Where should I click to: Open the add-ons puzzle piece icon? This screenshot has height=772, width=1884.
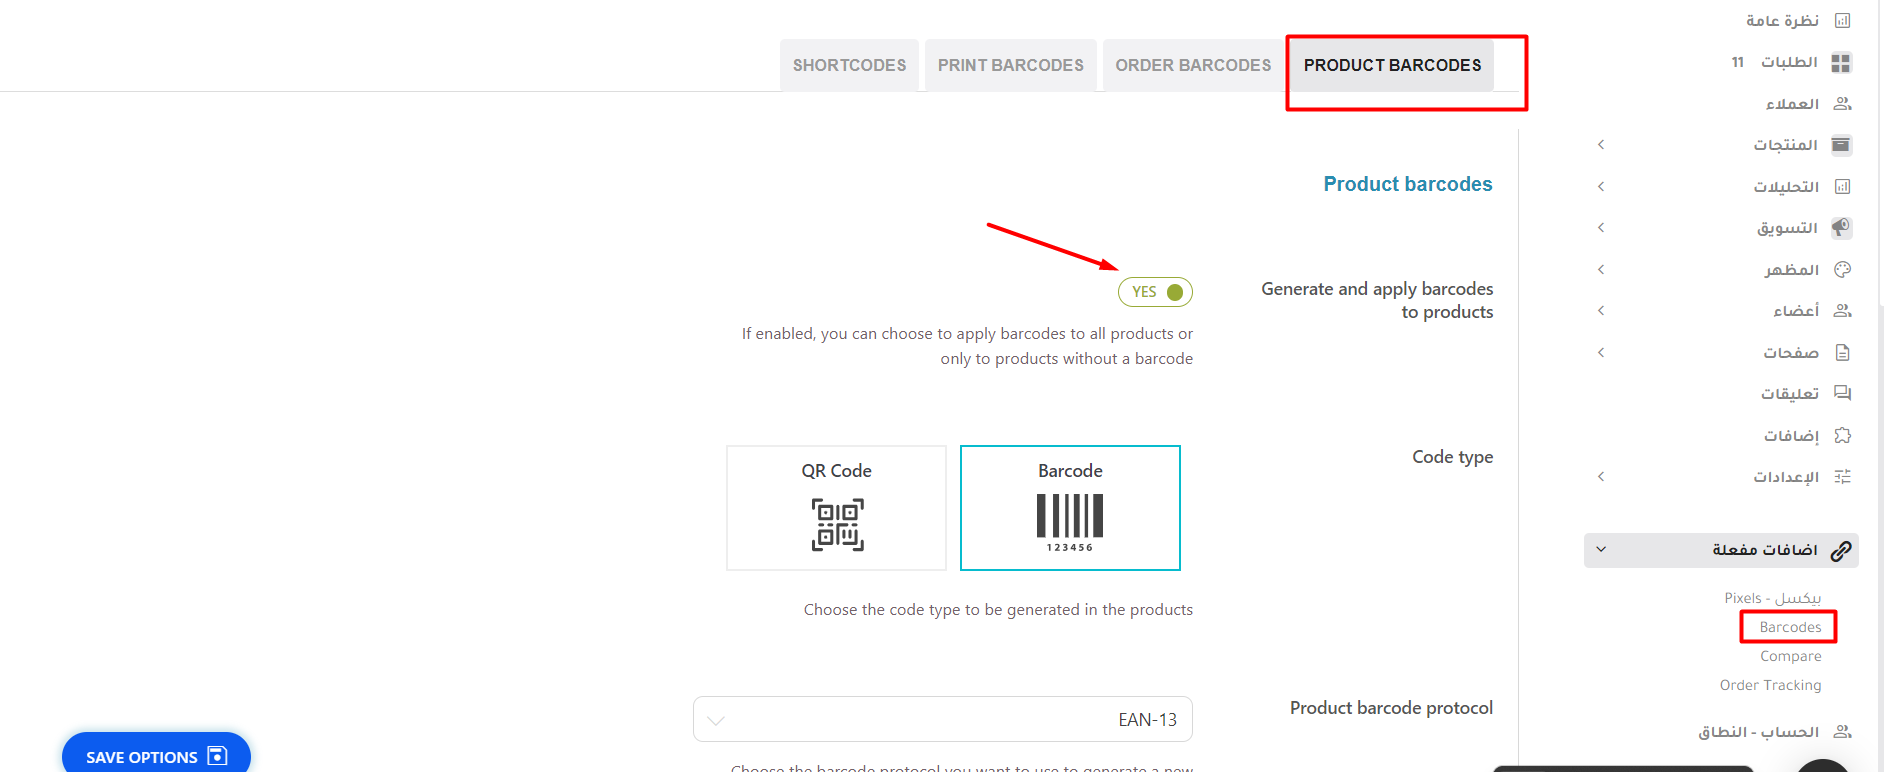(x=1842, y=435)
